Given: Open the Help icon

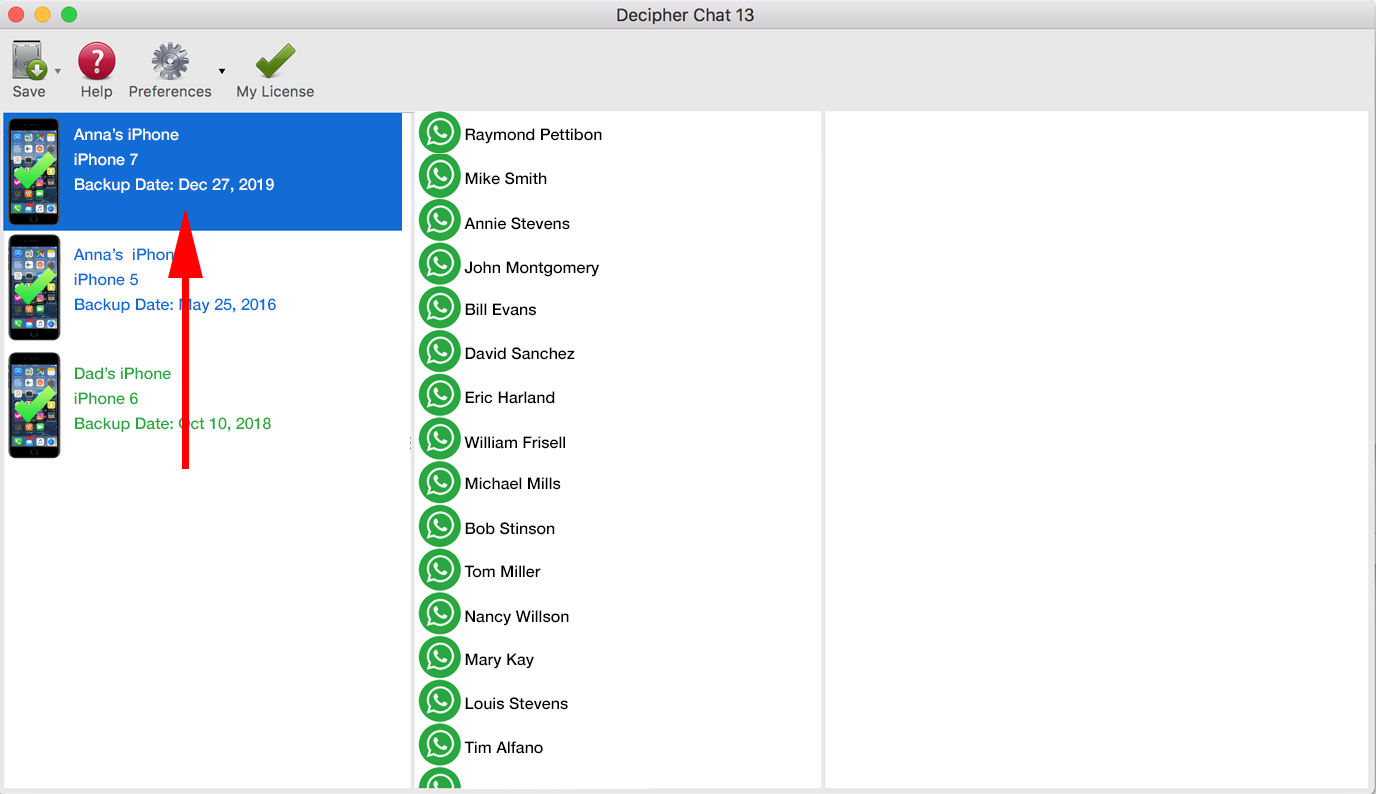Looking at the screenshot, I should pos(97,62).
